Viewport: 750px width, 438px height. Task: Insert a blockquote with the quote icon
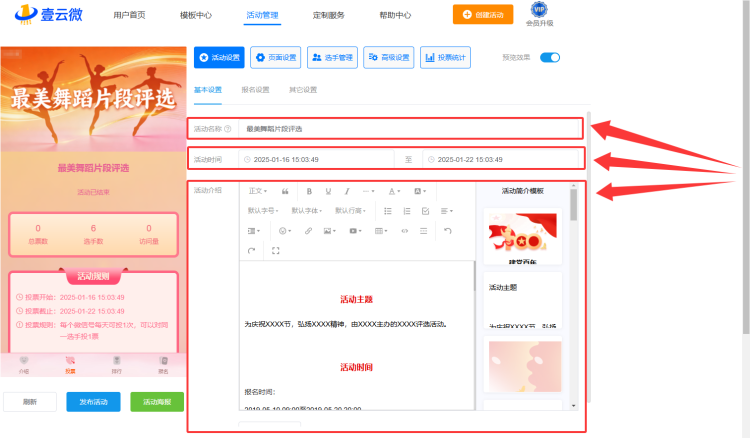coord(285,191)
